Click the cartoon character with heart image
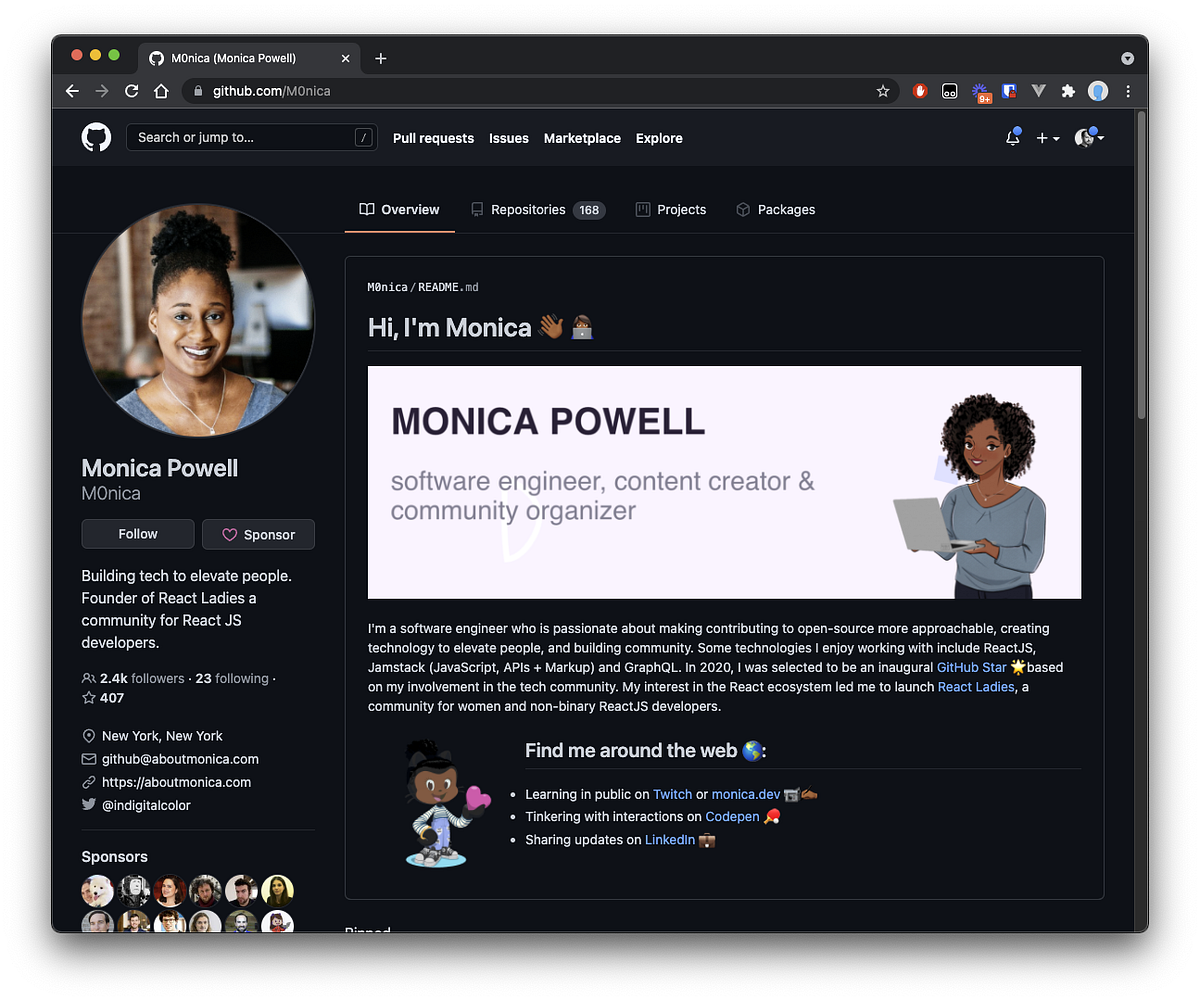1200x1001 pixels. (447, 804)
